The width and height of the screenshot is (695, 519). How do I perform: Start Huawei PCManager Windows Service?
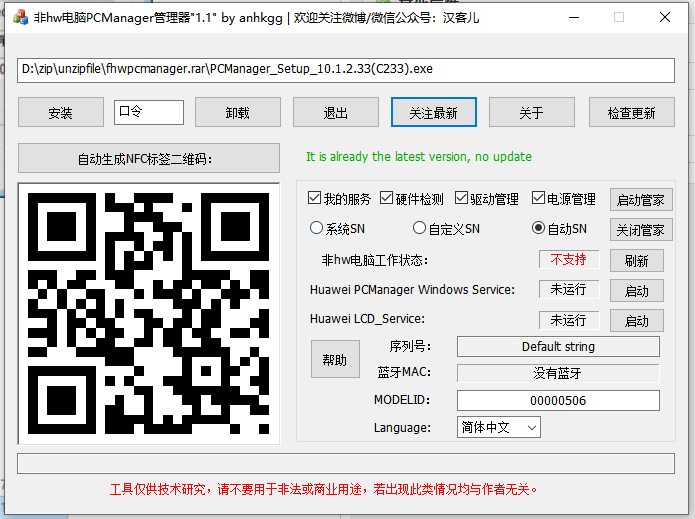[x=636, y=291]
